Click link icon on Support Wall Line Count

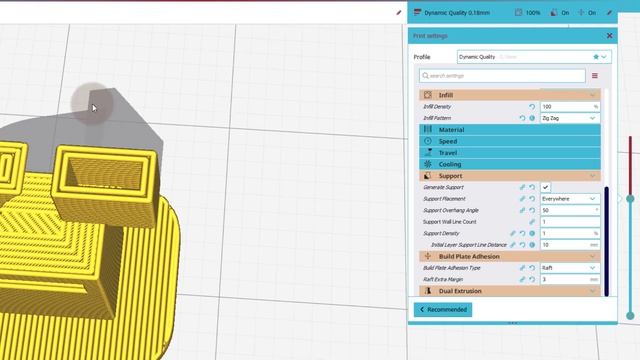point(532,222)
